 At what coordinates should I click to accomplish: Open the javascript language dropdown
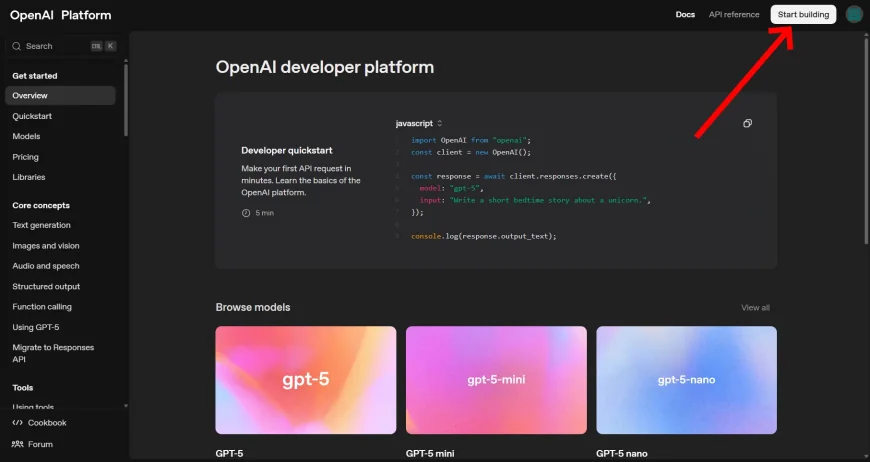419,123
